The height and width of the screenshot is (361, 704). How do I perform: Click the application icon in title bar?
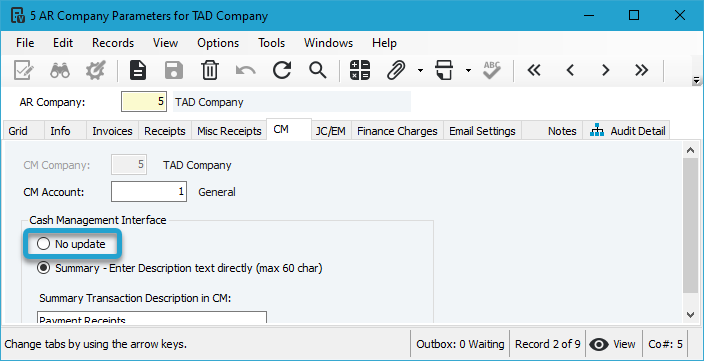coord(18,16)
